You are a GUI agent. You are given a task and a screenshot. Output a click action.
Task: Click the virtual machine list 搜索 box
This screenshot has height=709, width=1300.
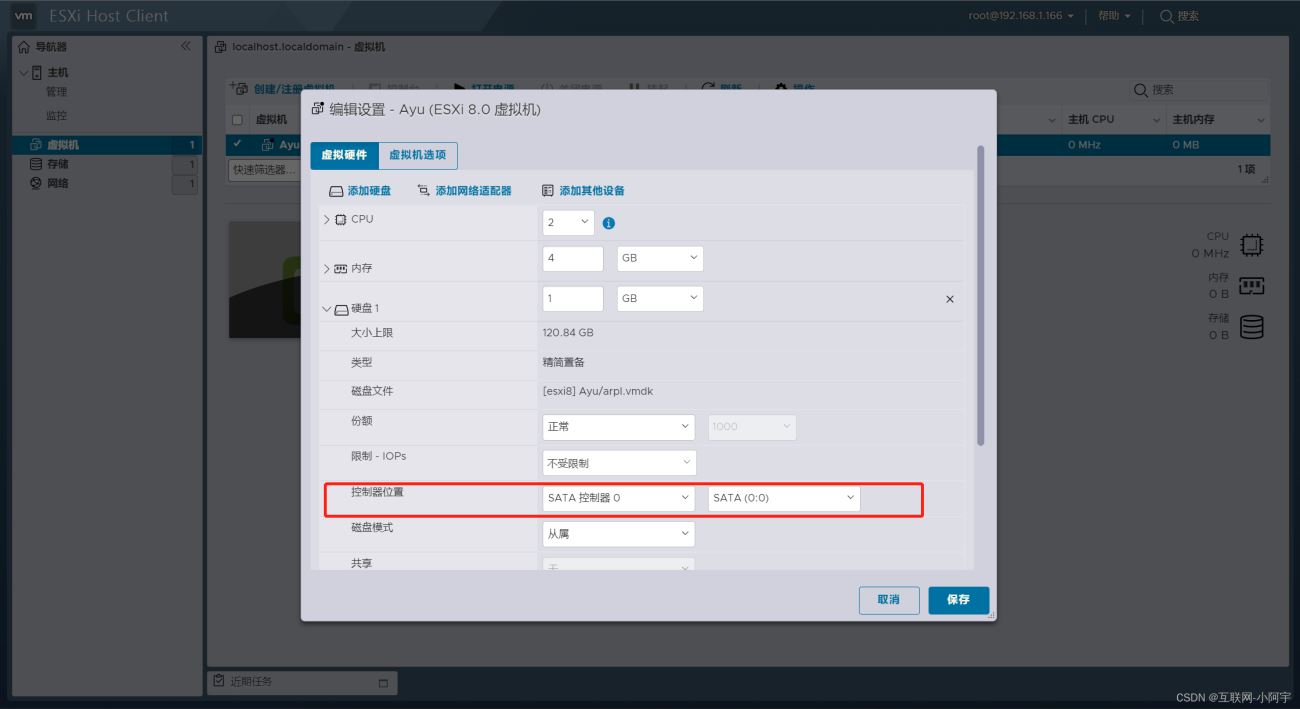coord(1198,90)
